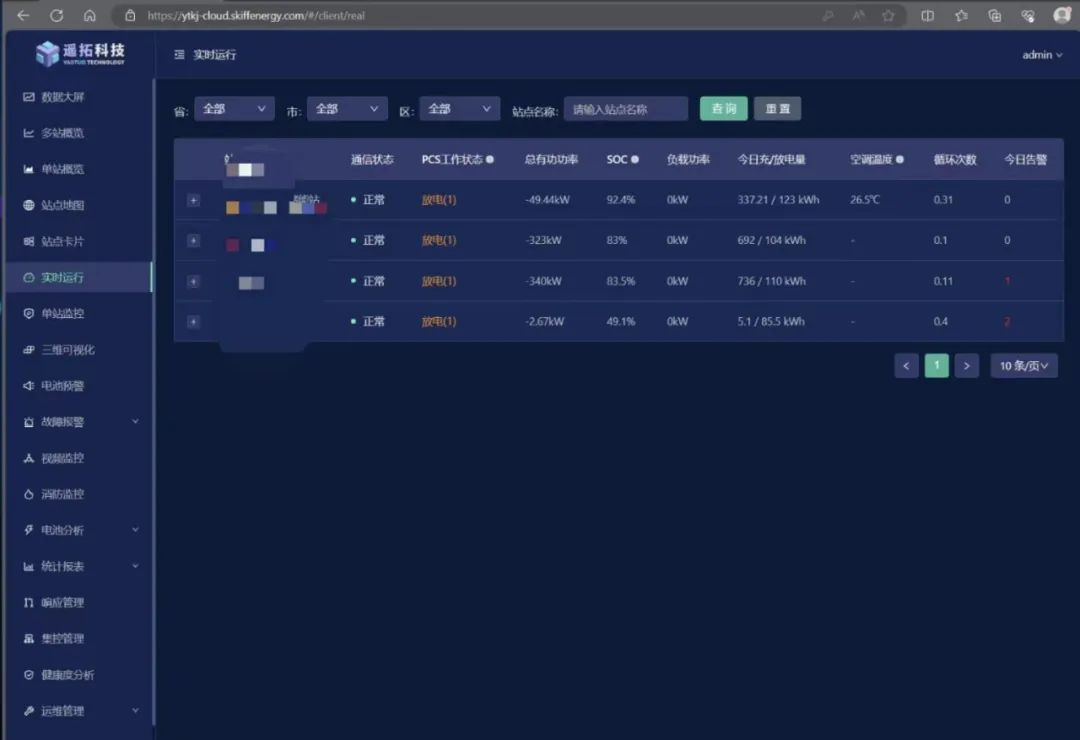Open the 省 province dropdown
This screenshot has height=740, width=1080.
pos(234,109)
